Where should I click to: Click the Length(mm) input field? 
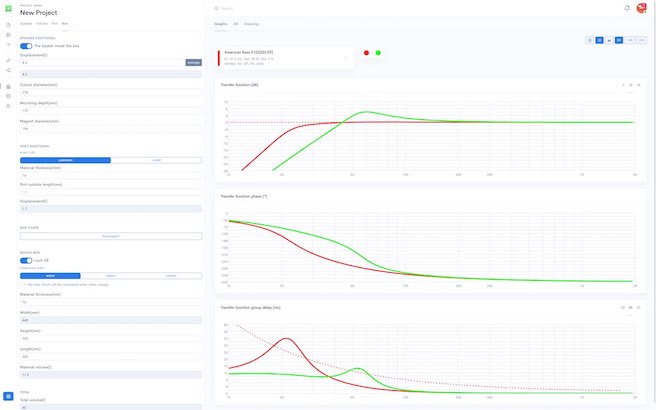coord(111,356)
